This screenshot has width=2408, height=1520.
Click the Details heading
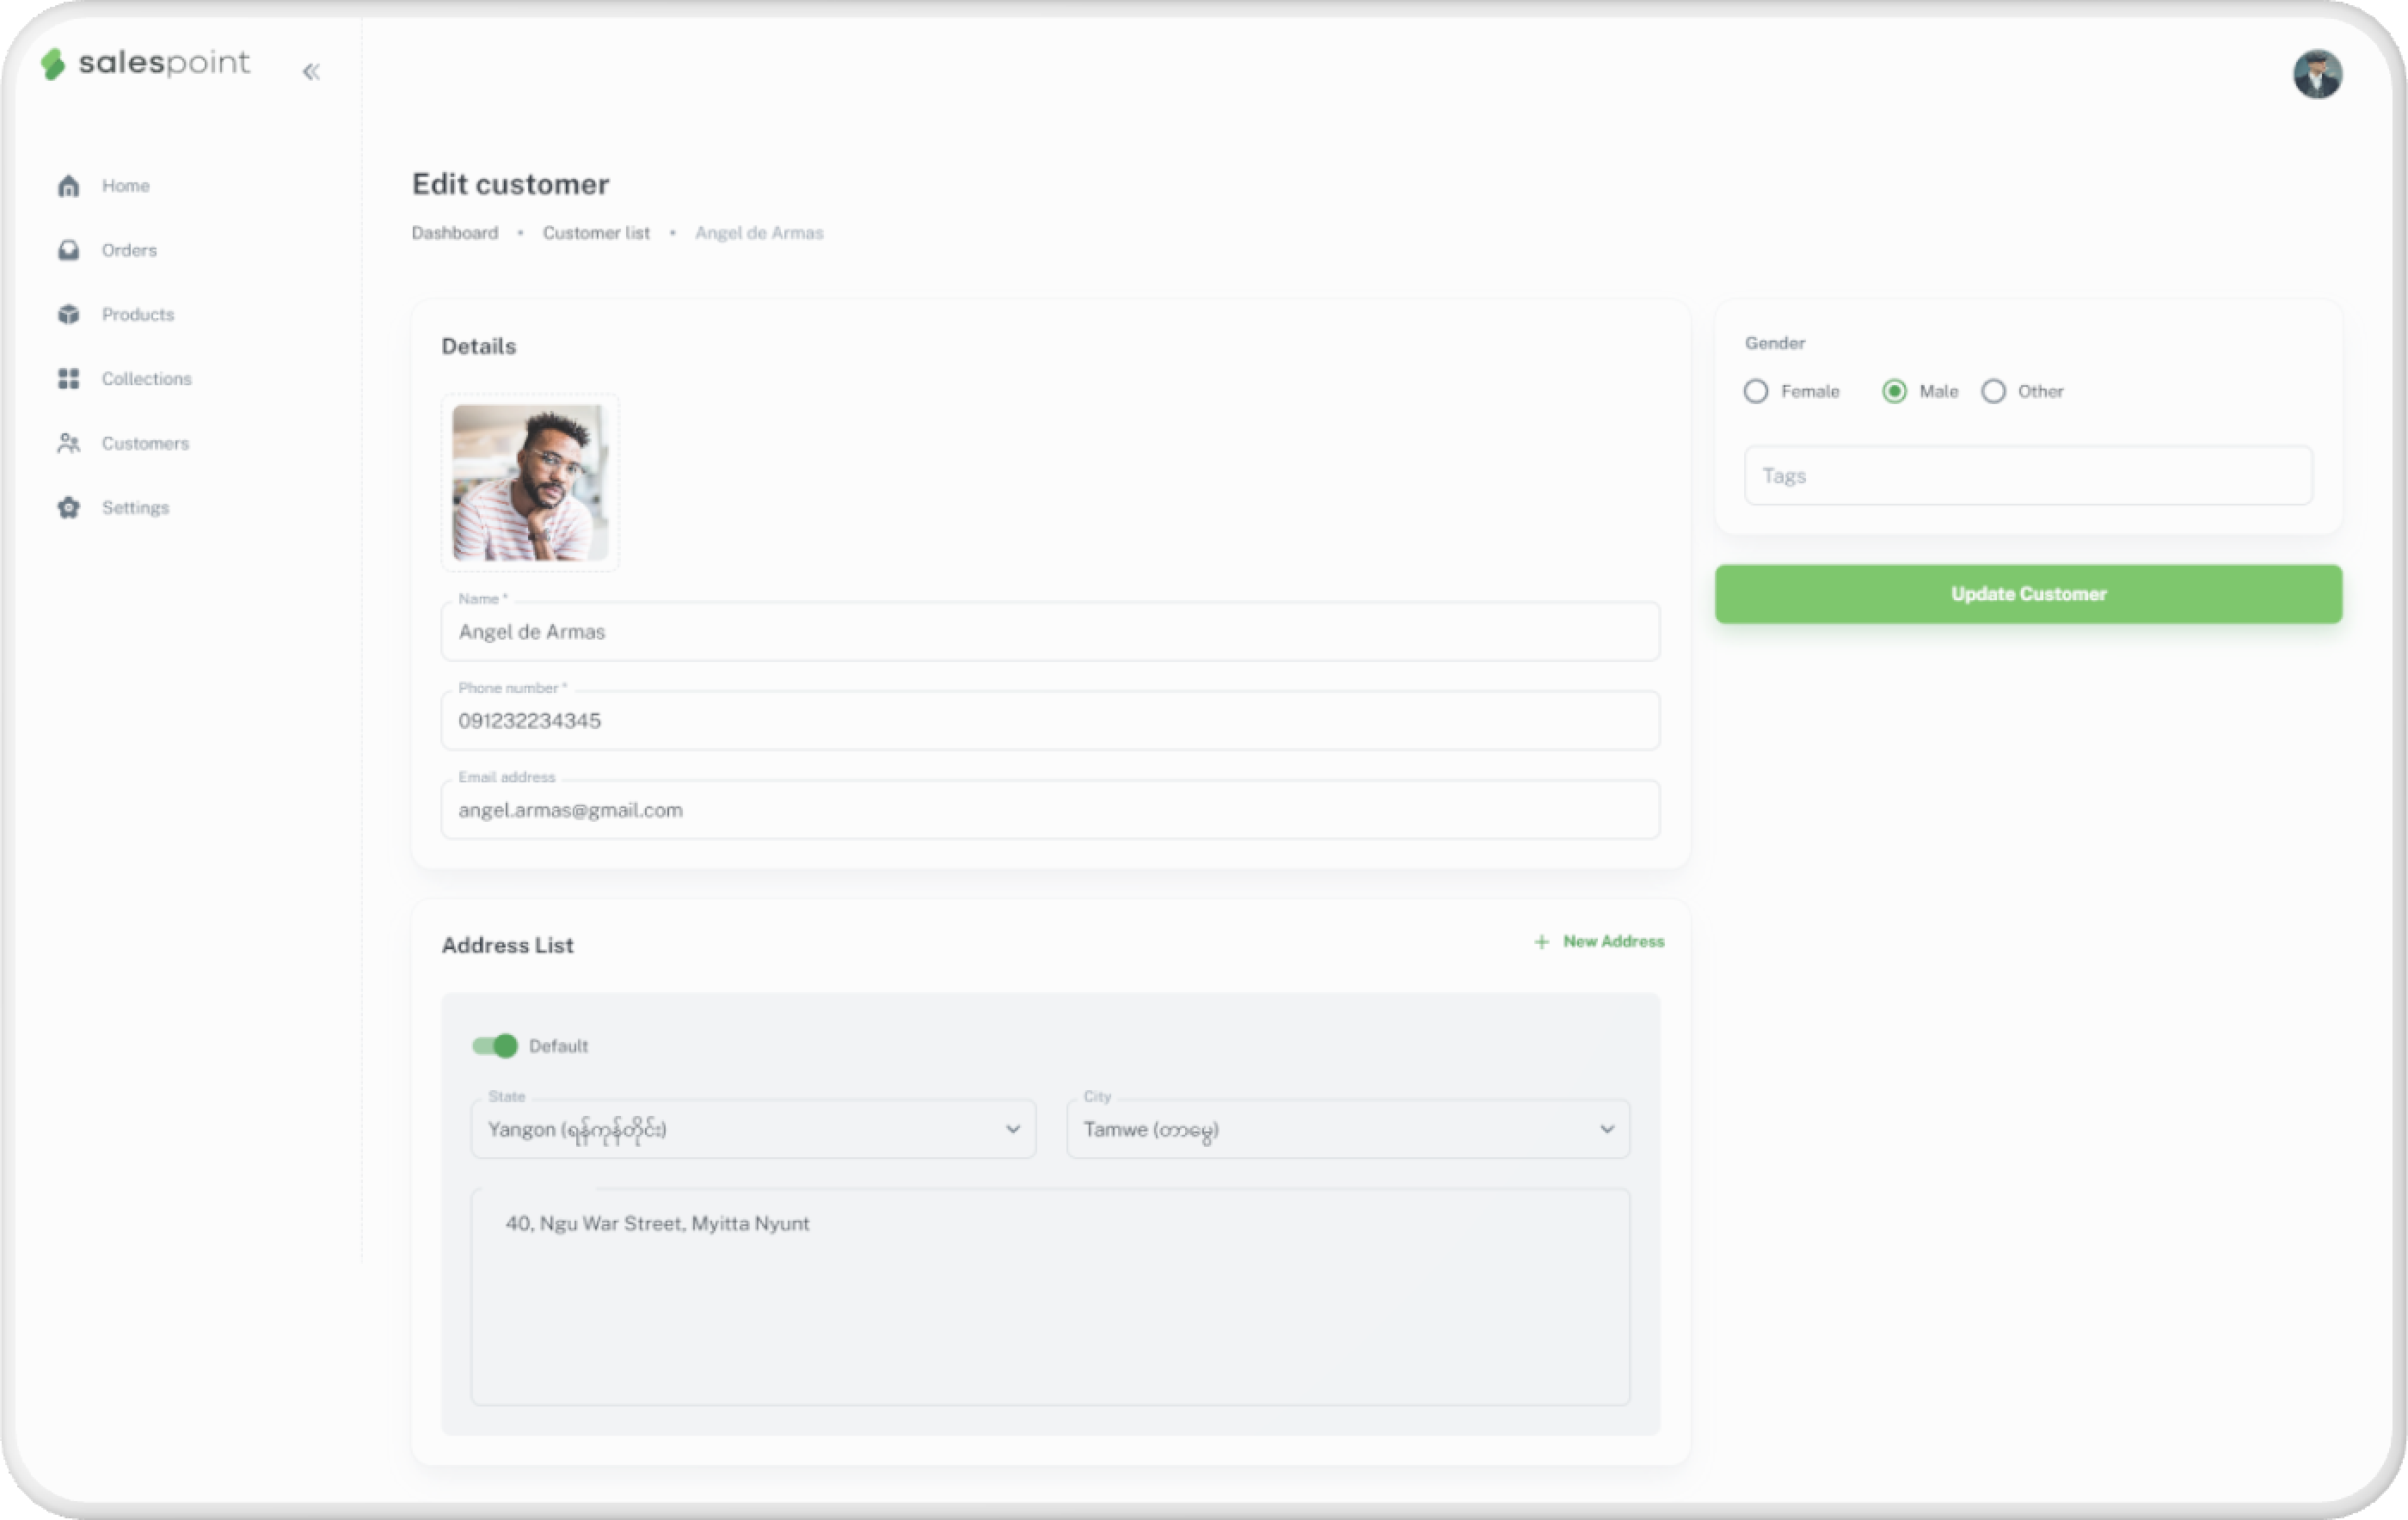tap(479, 346)
